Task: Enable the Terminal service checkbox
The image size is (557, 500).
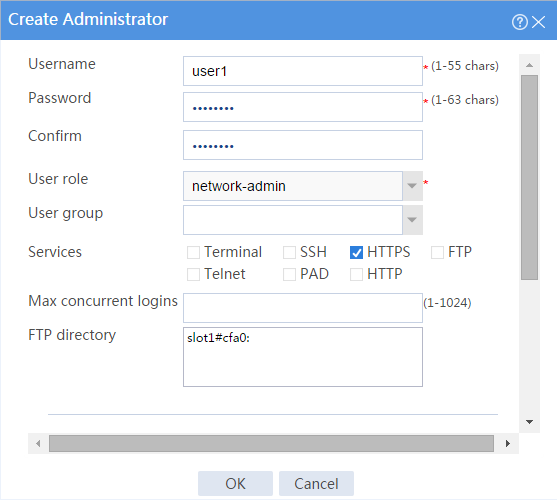Action: point(193,252)
